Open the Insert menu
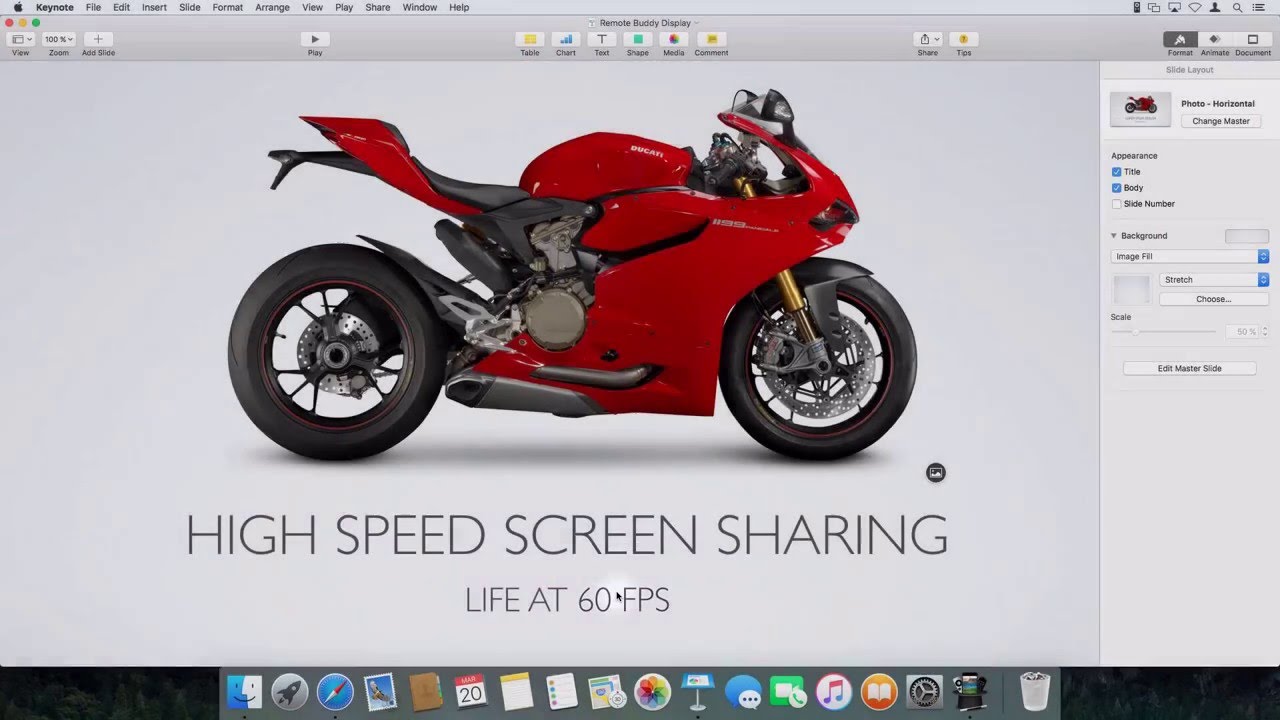 coord(154,7)
